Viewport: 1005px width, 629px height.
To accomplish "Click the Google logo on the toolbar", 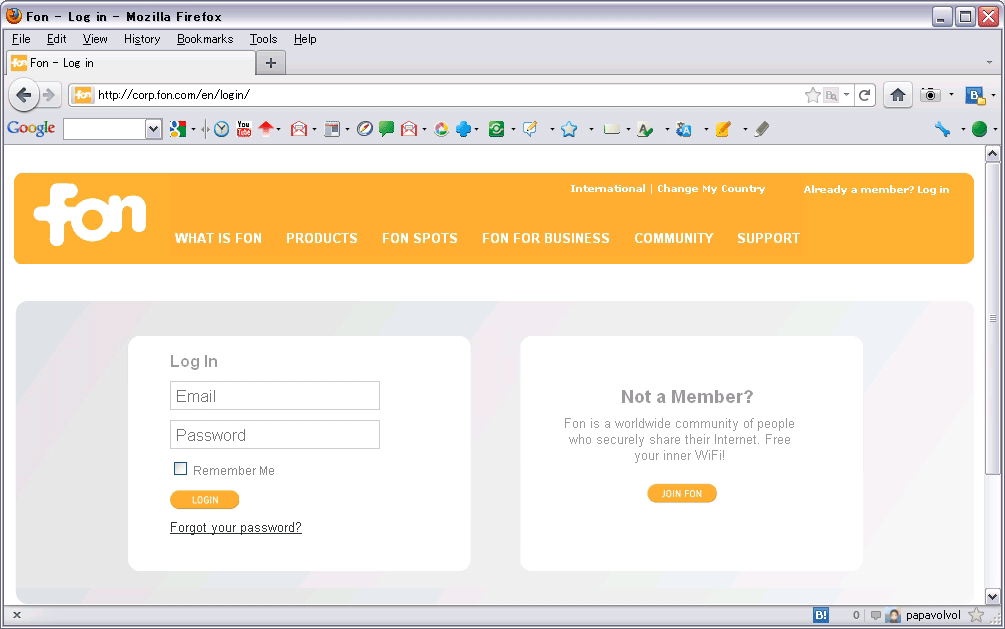I will (x=31, y=128).
